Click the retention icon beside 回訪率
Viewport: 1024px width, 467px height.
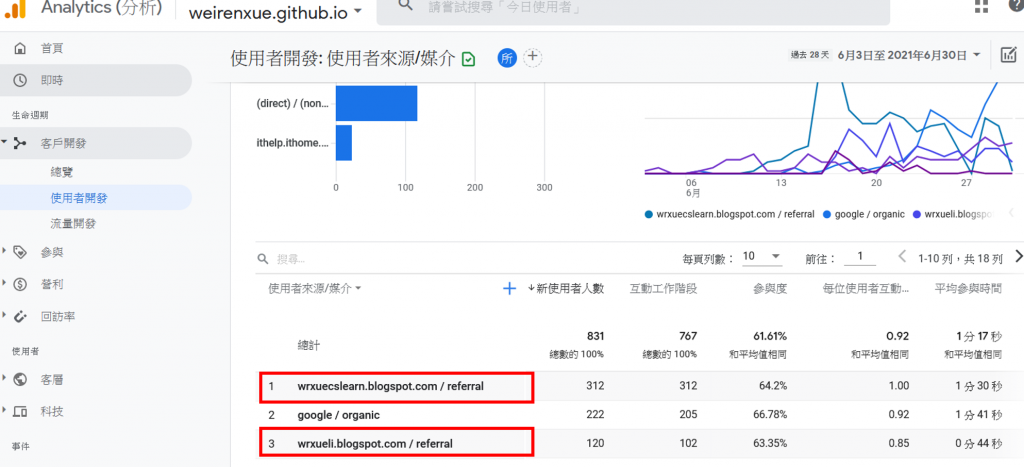[20, 316]
